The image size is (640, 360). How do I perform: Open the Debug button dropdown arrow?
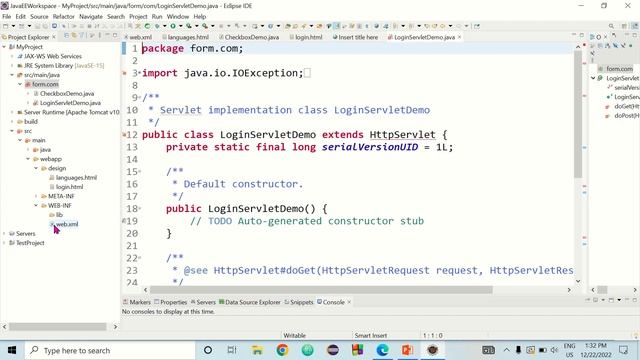(x=164, y=26)
